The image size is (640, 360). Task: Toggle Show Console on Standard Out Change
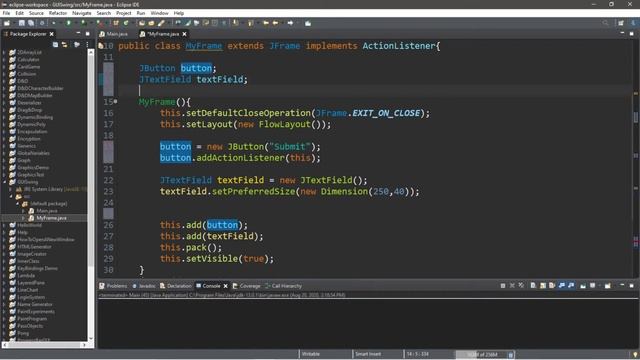562,286
